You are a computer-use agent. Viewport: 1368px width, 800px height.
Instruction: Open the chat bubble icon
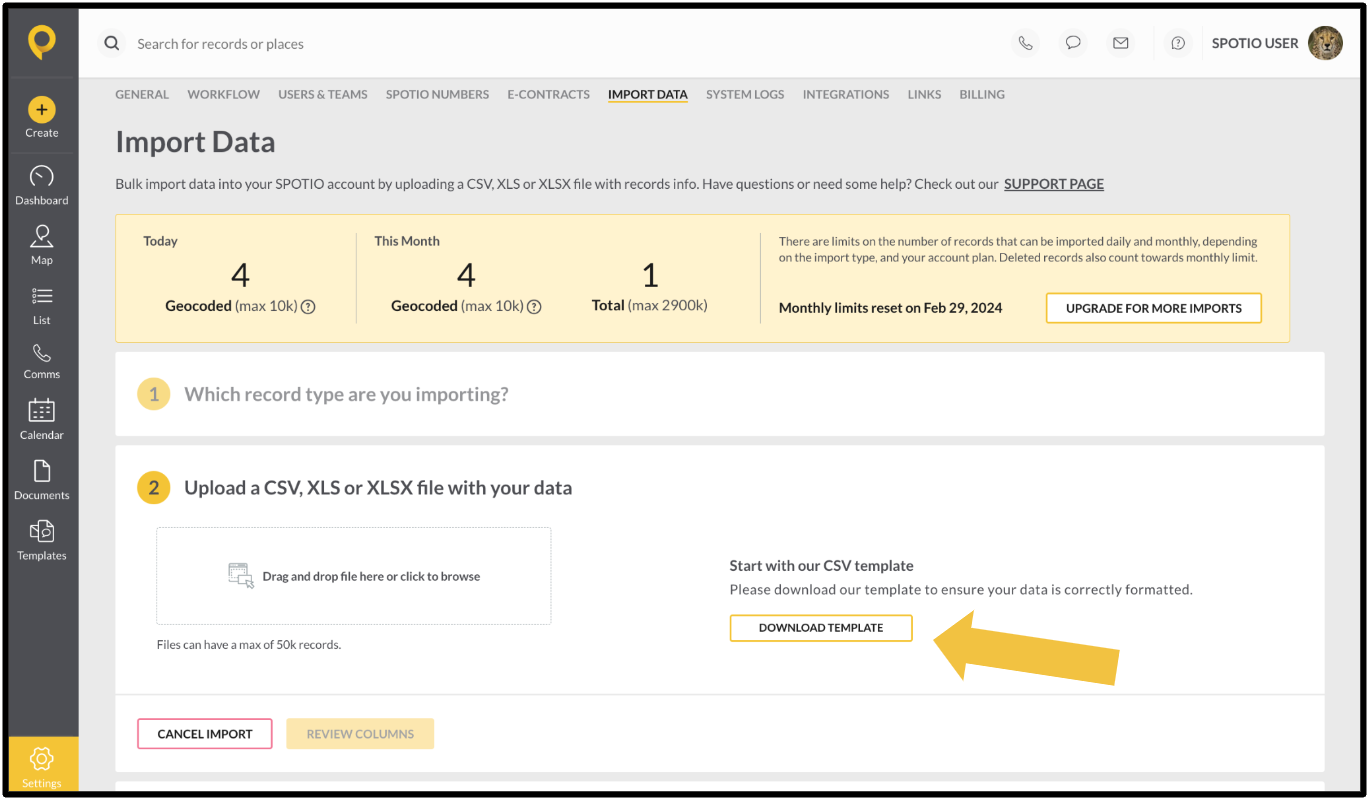click(x=1073, y=43)
